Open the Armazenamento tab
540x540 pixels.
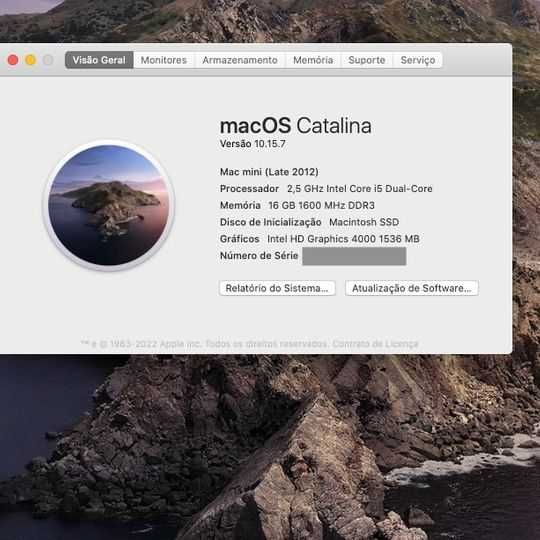pyautogui.click(x=240, y=60)
